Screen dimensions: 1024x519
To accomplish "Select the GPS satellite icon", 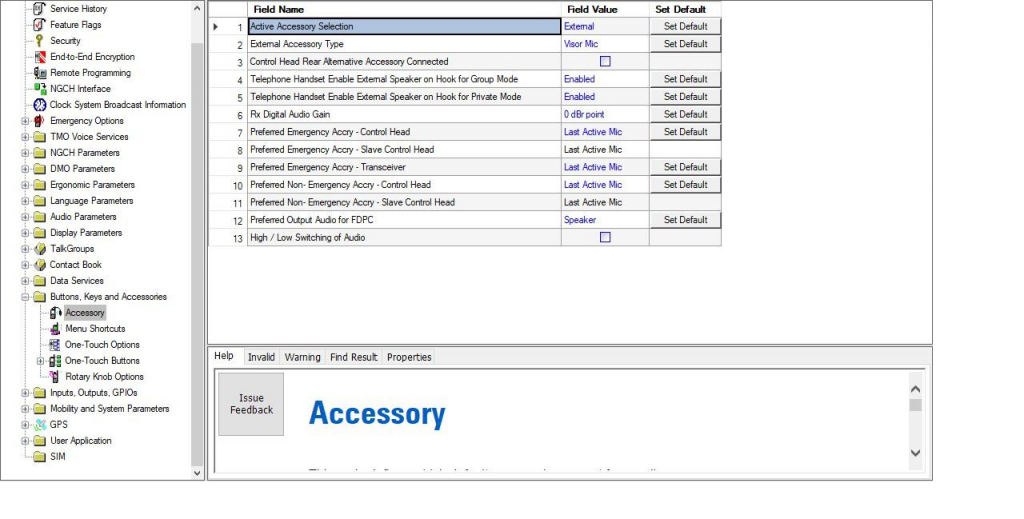I will click(39, 424).
